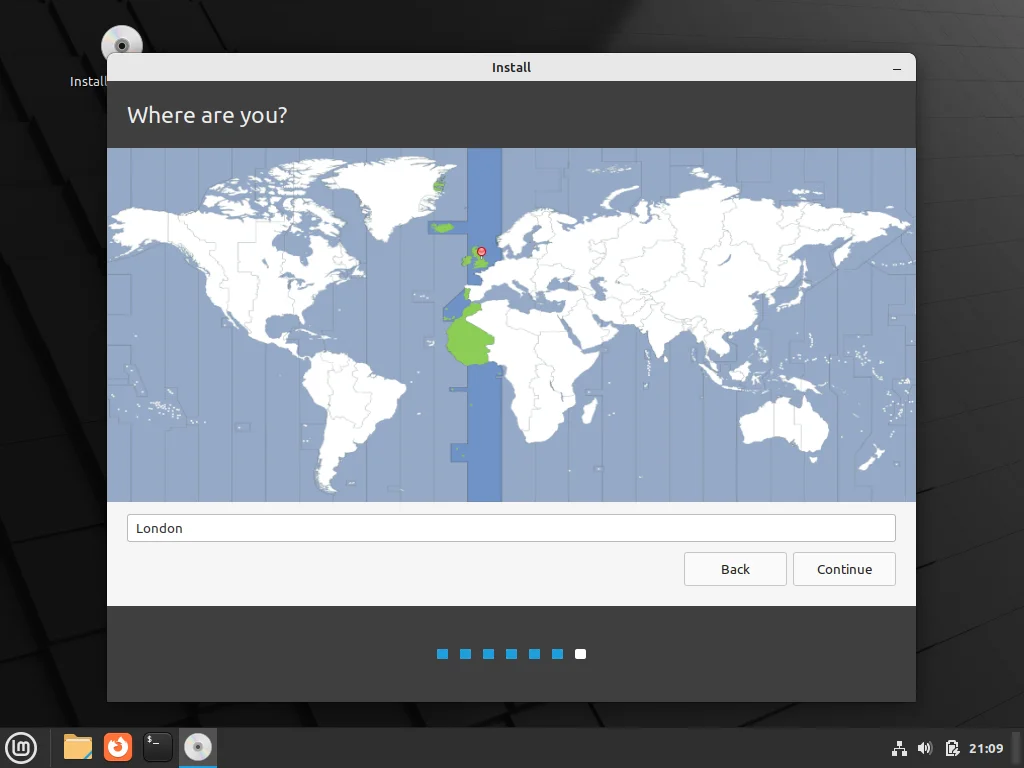Click the Continue button
Viewport: 1024px width, 768px height.
[x=844, y=569]
